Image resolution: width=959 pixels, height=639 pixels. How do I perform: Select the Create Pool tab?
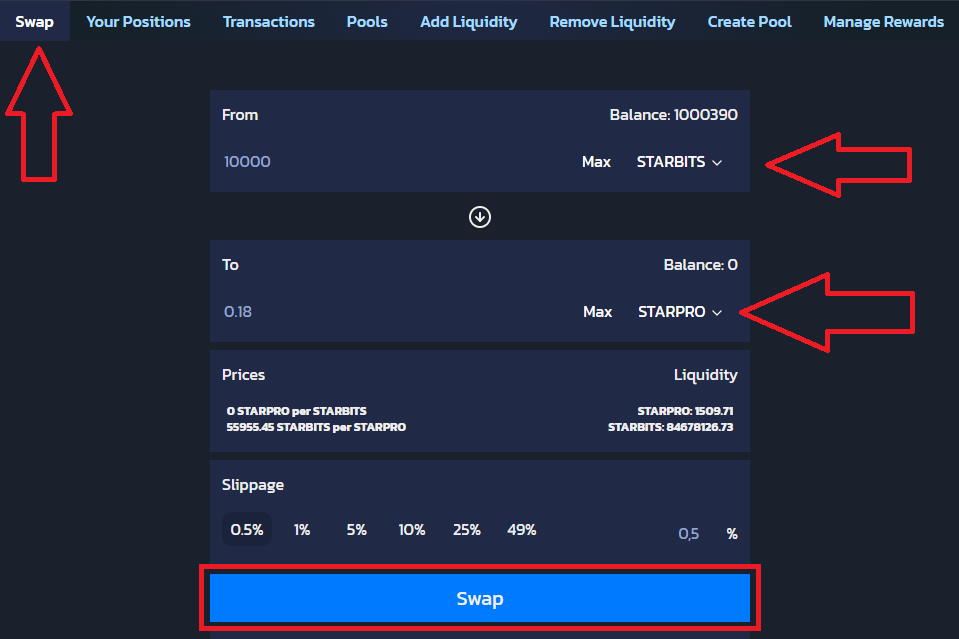pyautogui.click(x=749, y=21)
